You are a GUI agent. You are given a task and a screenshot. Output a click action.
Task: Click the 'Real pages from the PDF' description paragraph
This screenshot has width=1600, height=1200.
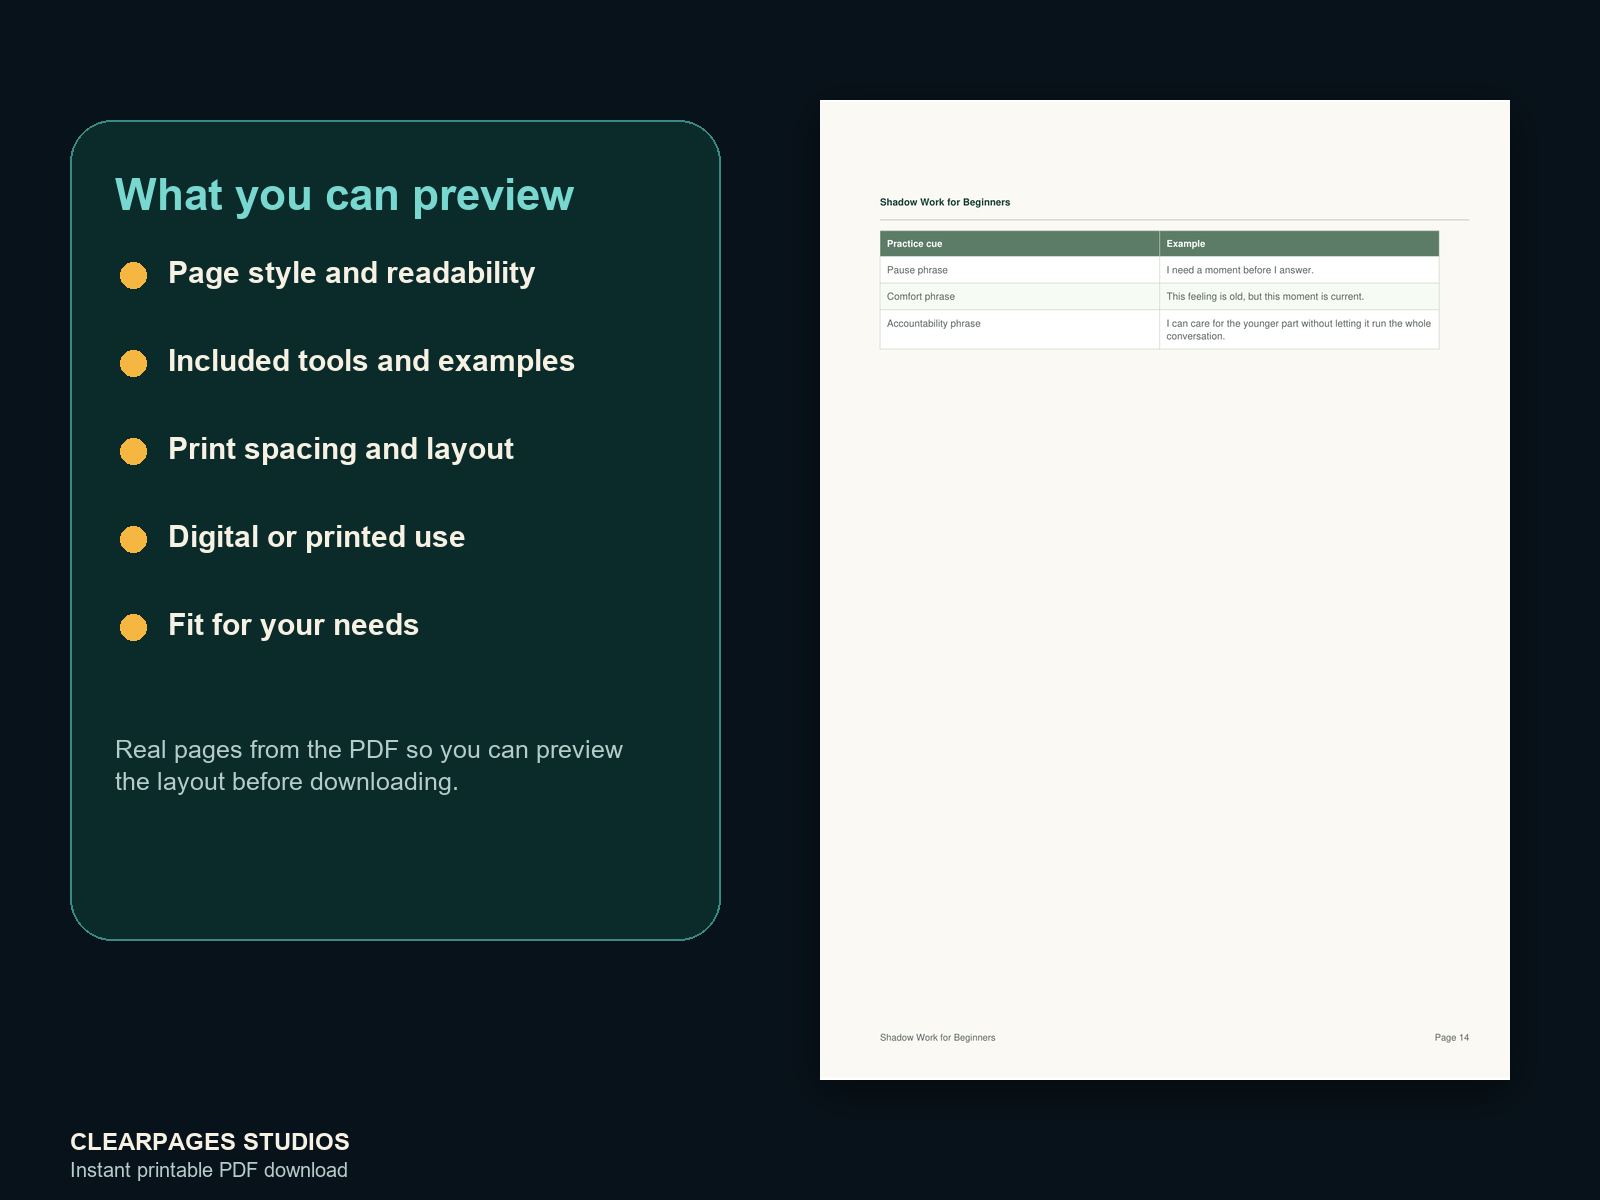pos(369,765)
